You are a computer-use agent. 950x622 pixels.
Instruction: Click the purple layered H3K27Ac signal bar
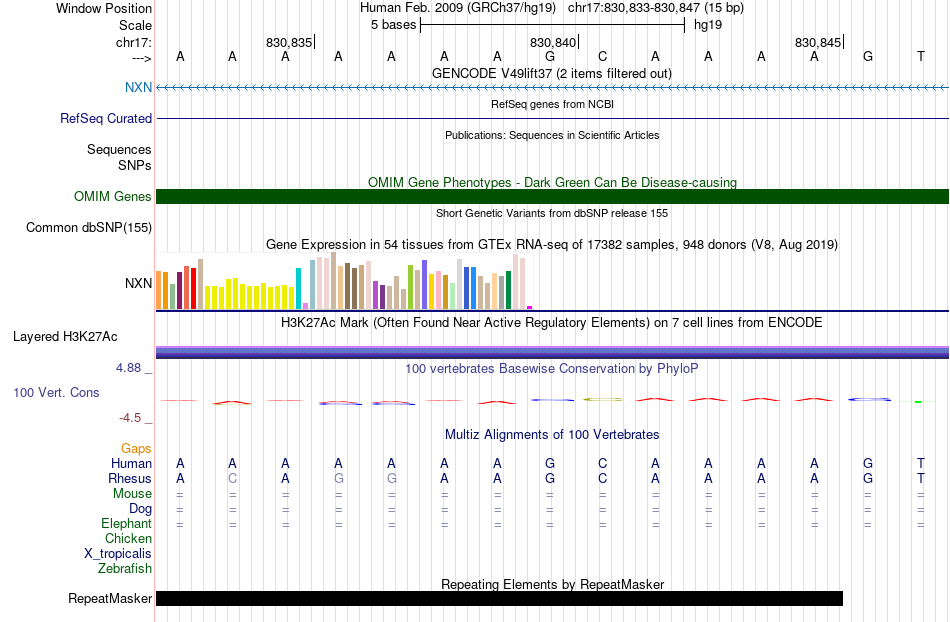coord(552,352)
